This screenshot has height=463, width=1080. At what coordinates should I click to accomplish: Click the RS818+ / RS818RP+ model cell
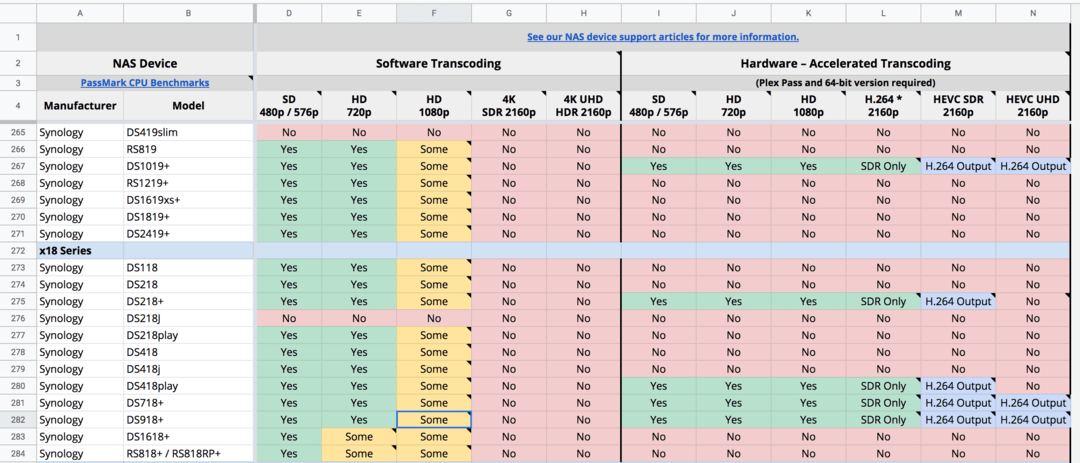point(188,454)
